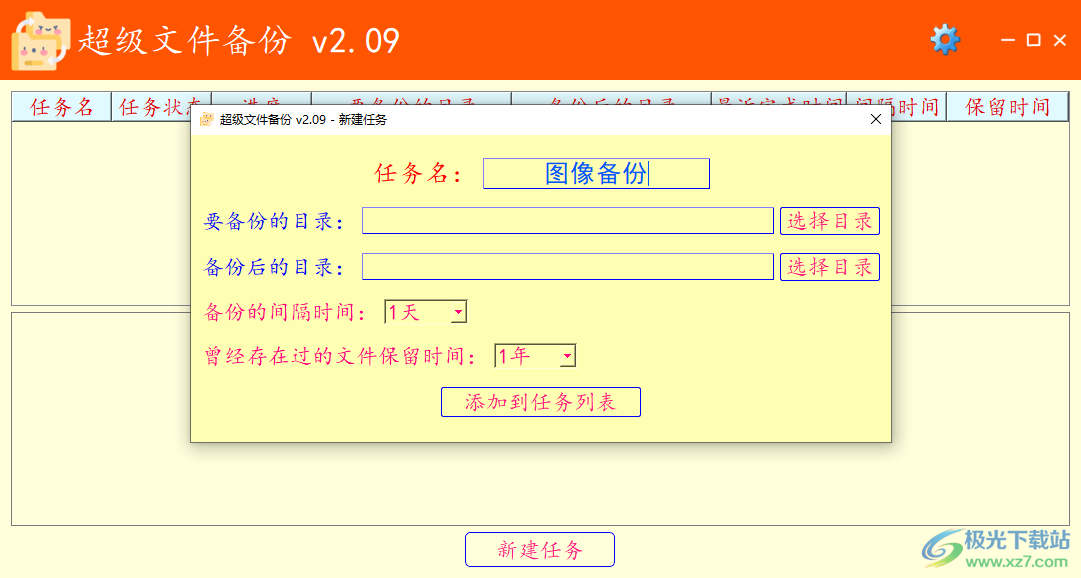
Task: Click the small folder icon on the dialog titlebar
Action: 206,118
